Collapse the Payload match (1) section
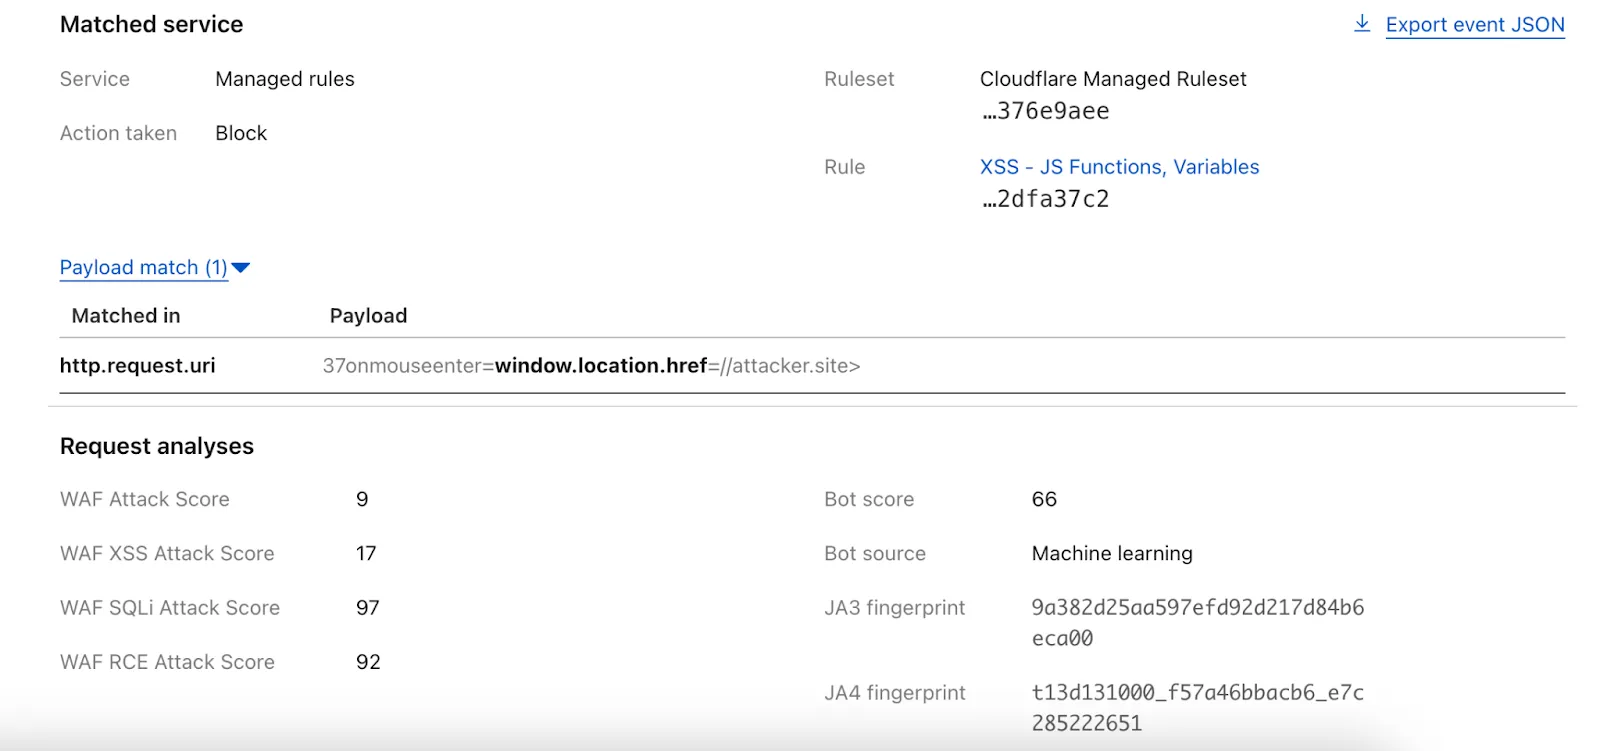 (143, 267)
